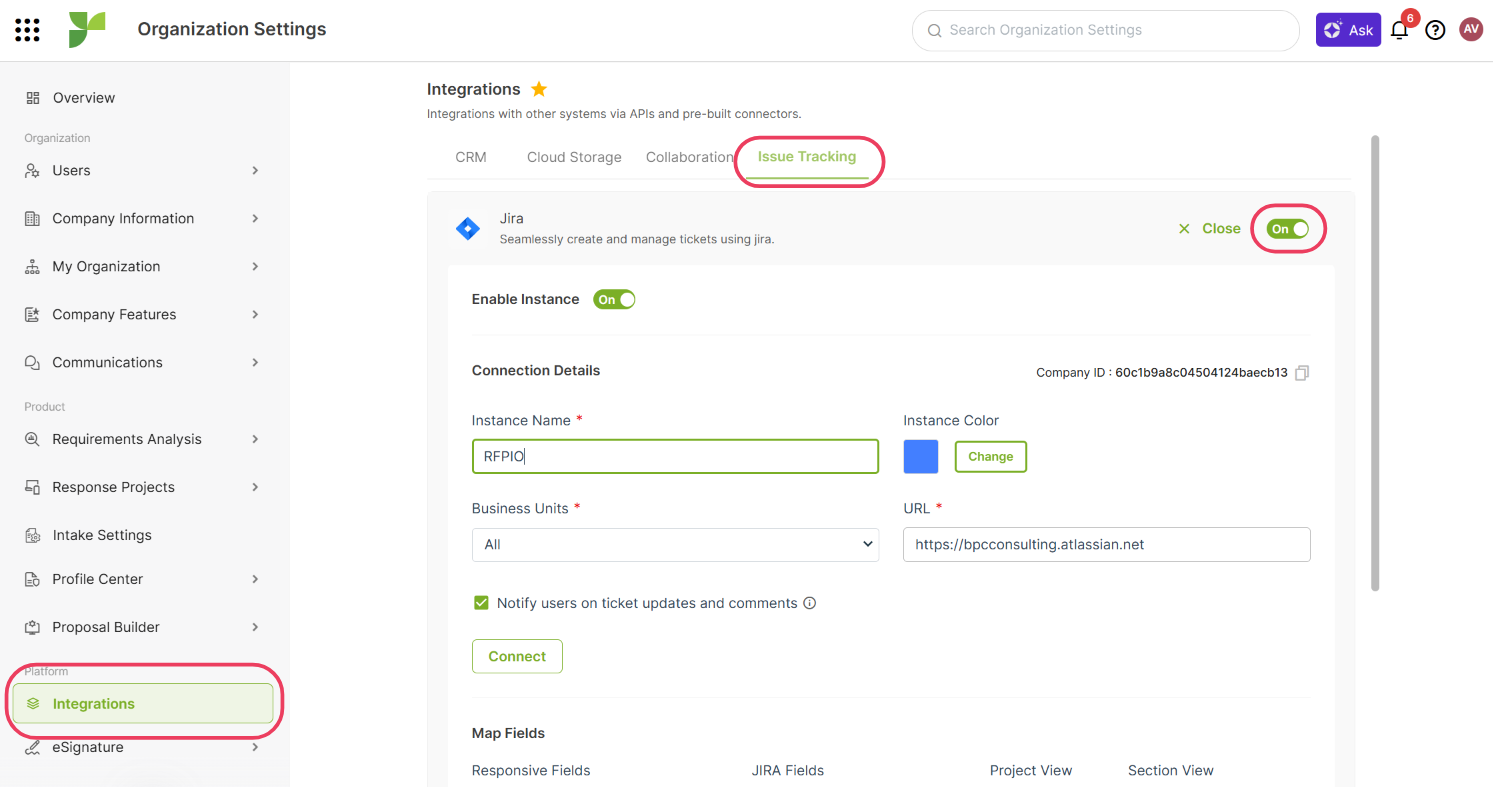The width and height of the screenshot is (1493, 787).
Task: Click the Change color button
Action: [x=991, y=457]
